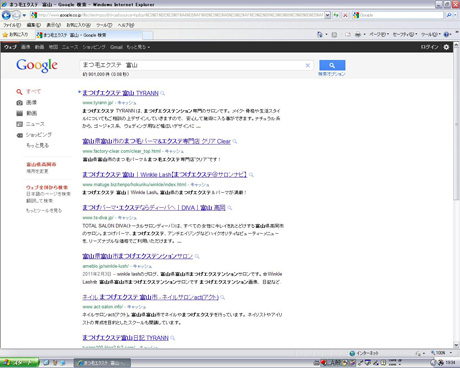
Task: Print the page with the printer icon
Action: pyautogui.click(x=358, y=34)
